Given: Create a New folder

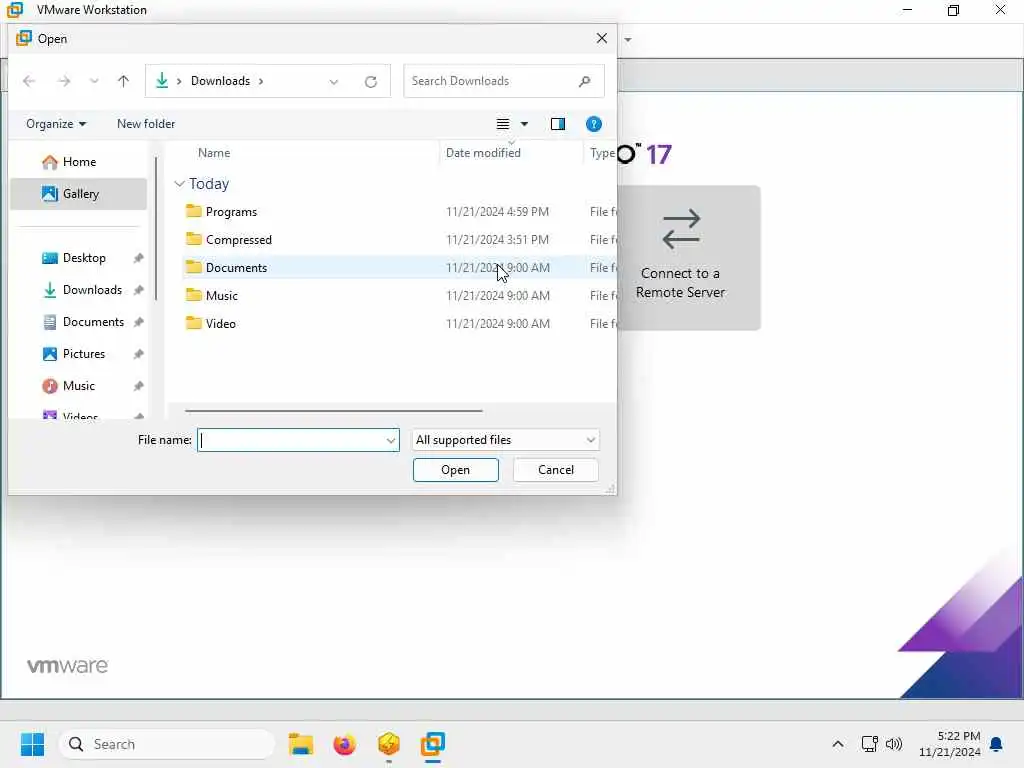Looking at the screenshot, I should point(146,123).
